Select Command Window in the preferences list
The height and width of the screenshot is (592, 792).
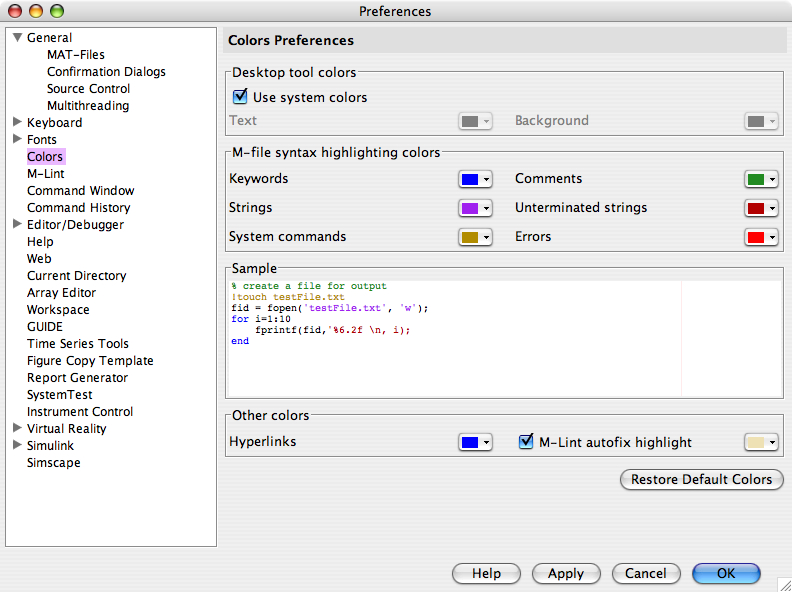pyautogui.click(x=80, y=191)
